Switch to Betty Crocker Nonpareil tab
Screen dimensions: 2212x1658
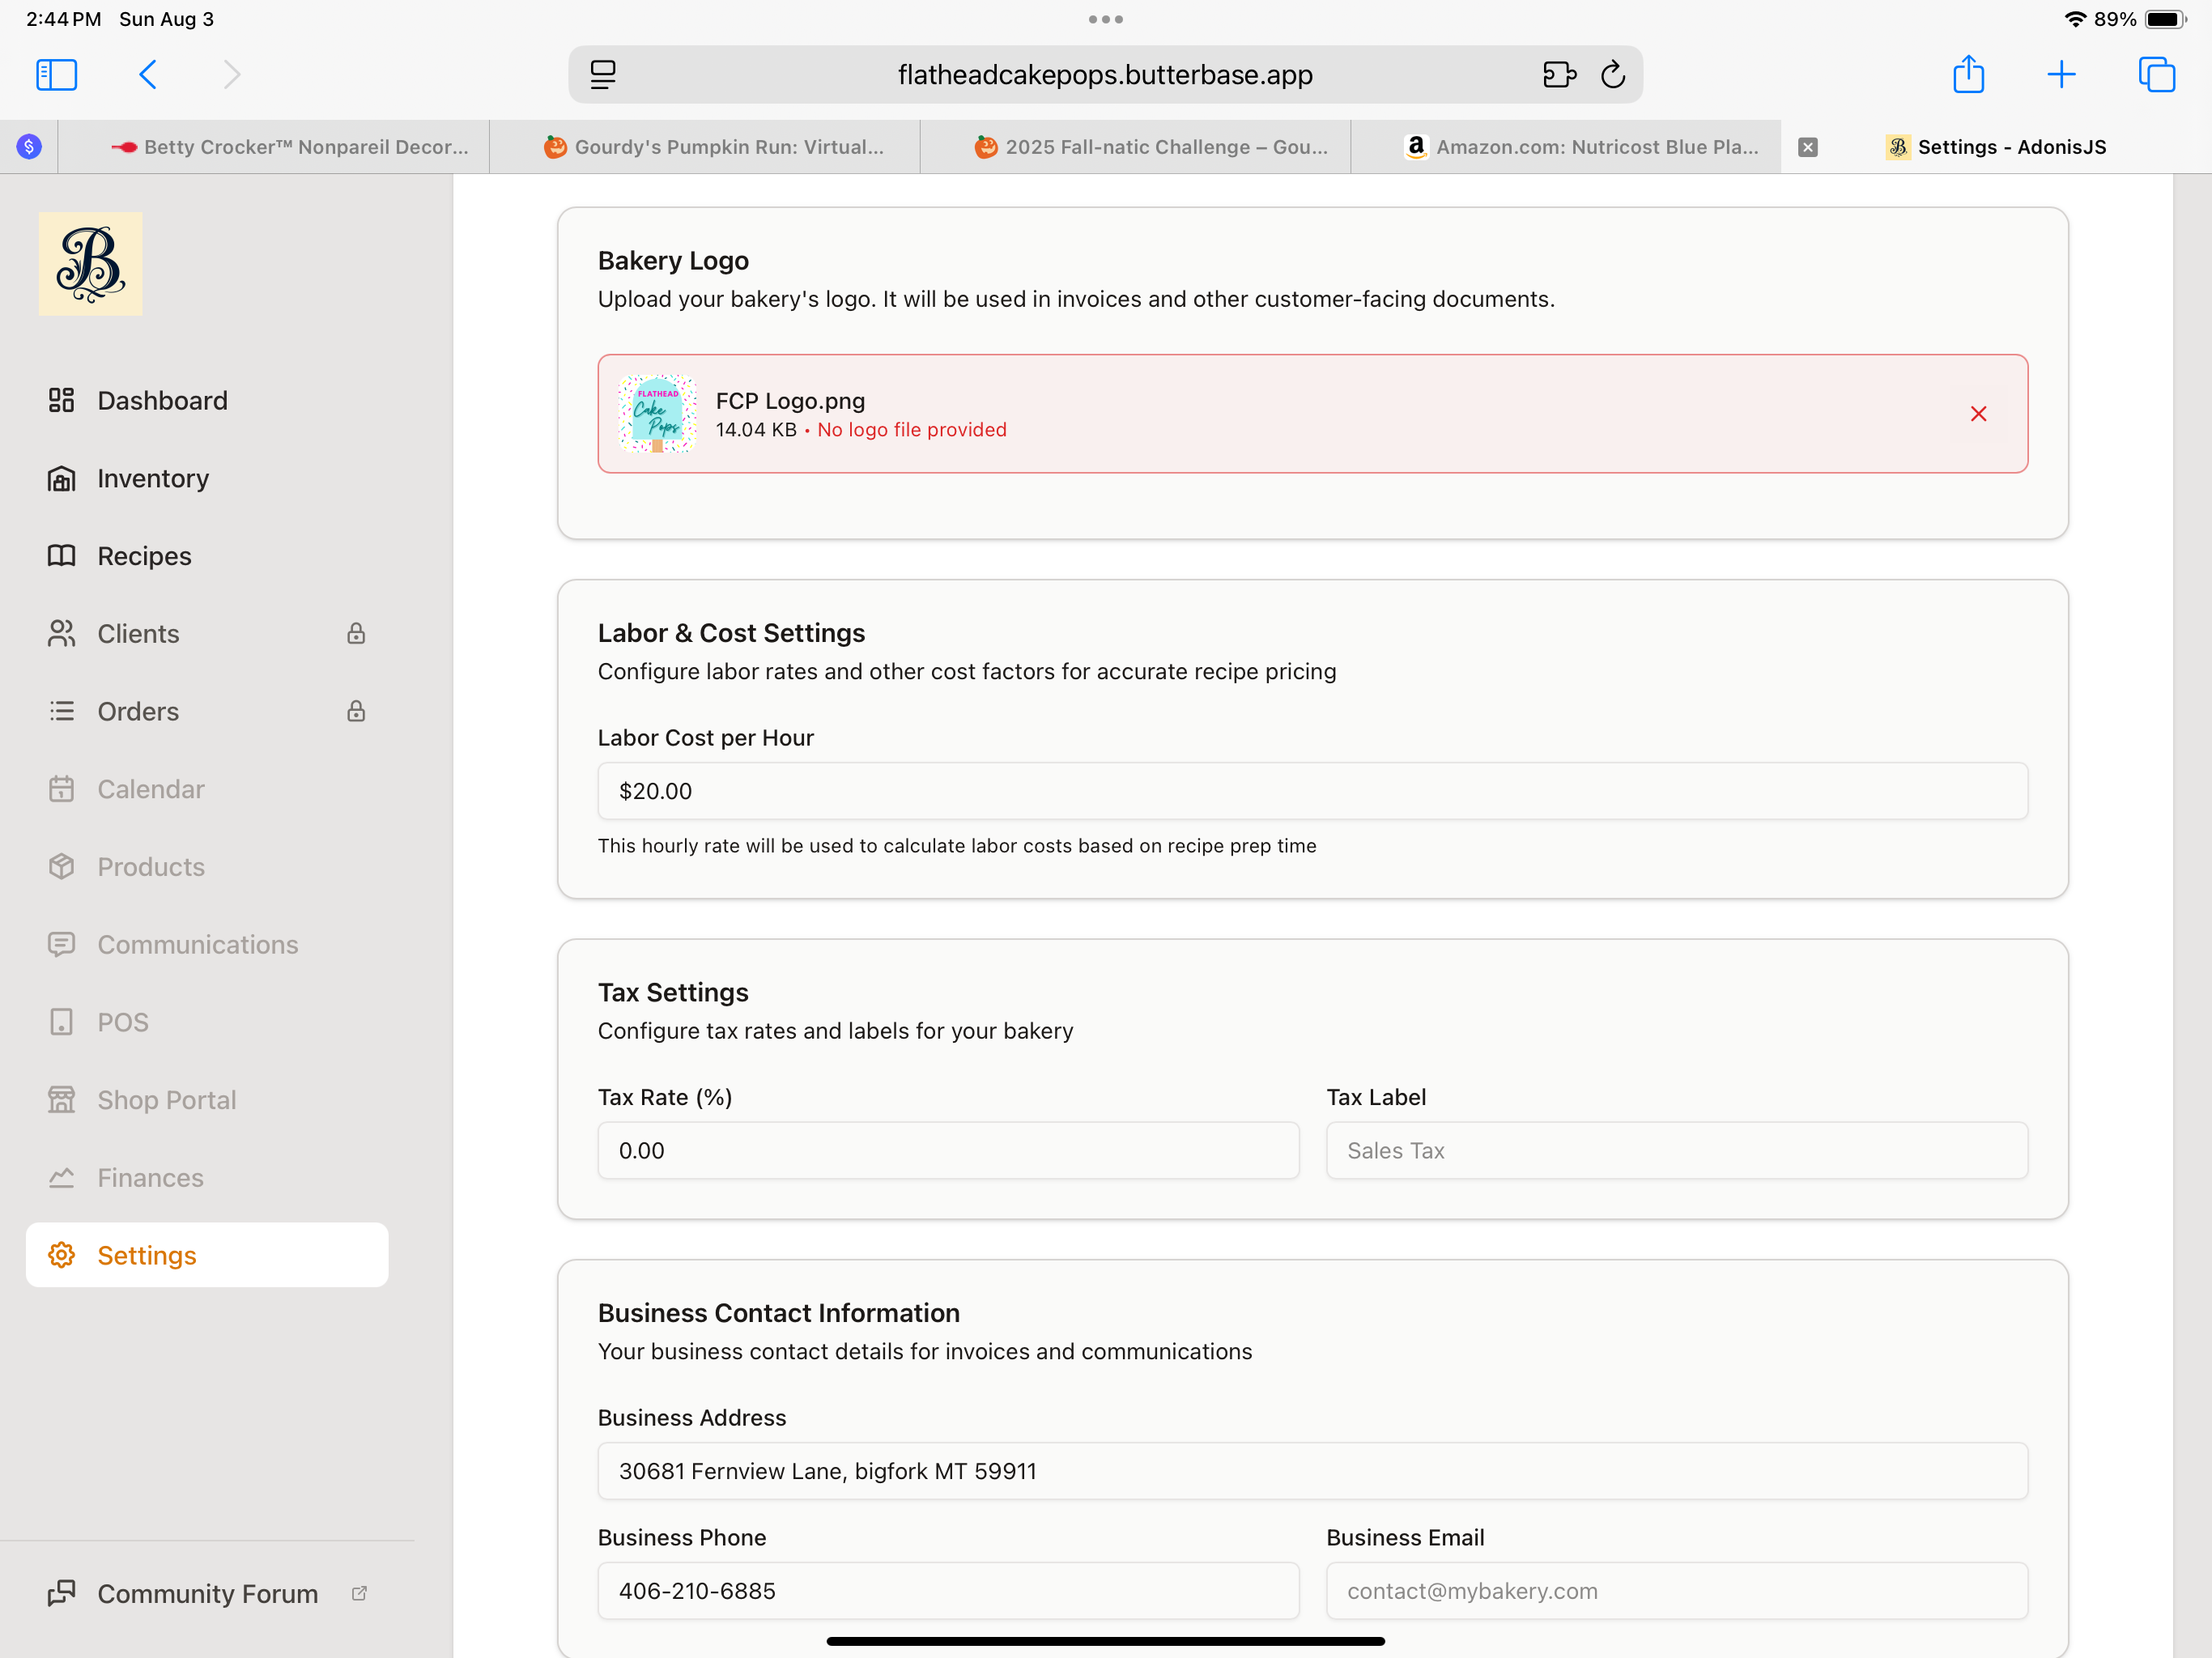click(x=290, y=147)
